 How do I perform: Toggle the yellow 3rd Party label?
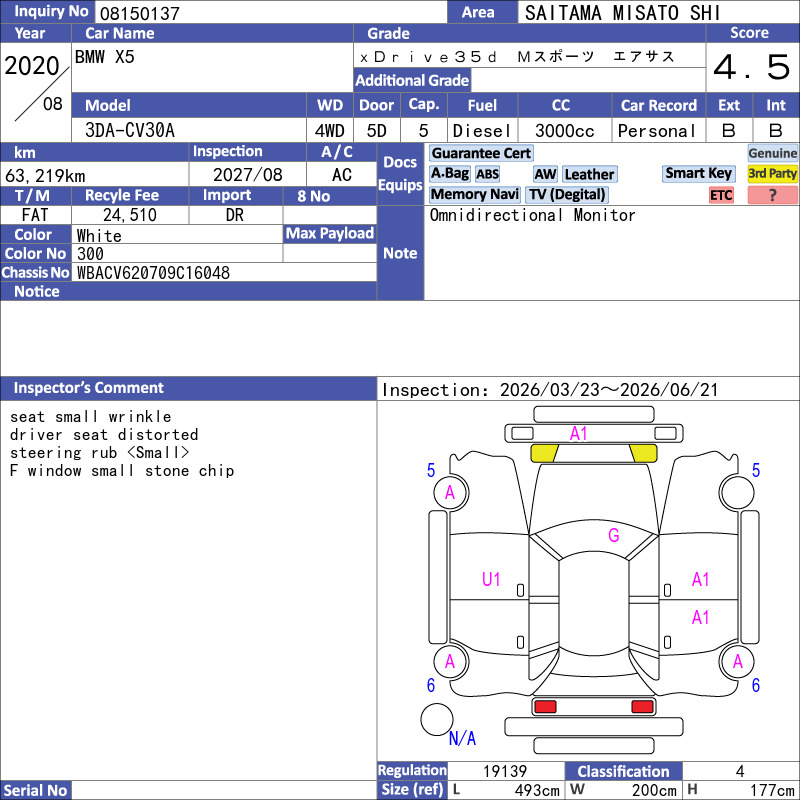[x=773, y=174]
